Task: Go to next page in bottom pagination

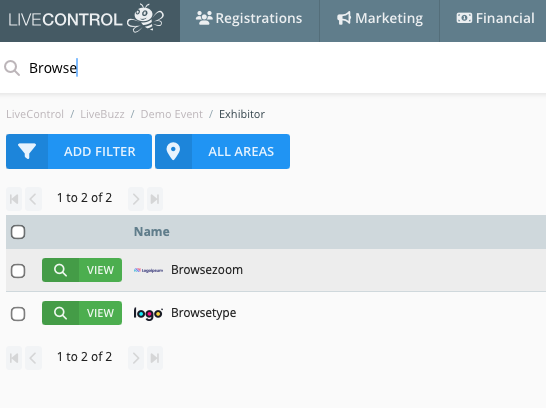Action: pyautogui.click(x=136, y=358)
